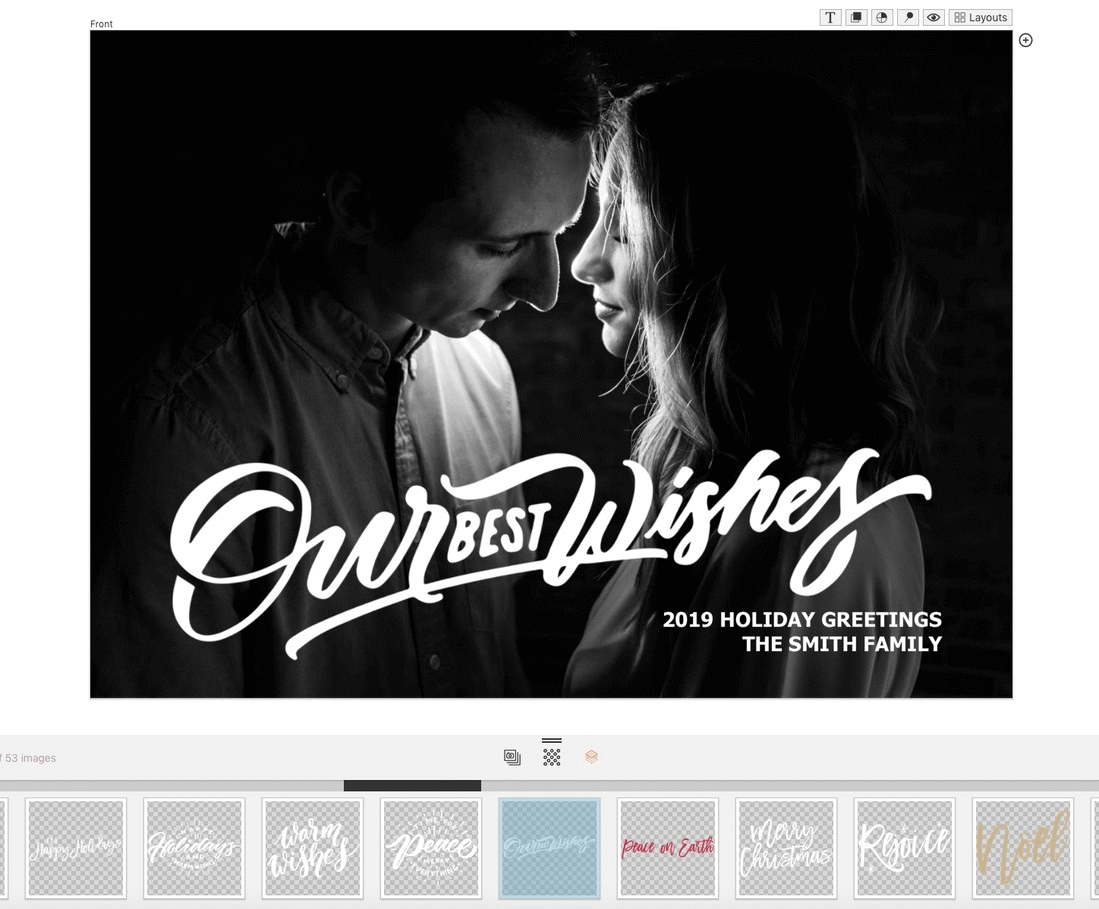1099x909 pixels.
Task: Switch to the dotted pattern graphics tab
Action: 552,757
